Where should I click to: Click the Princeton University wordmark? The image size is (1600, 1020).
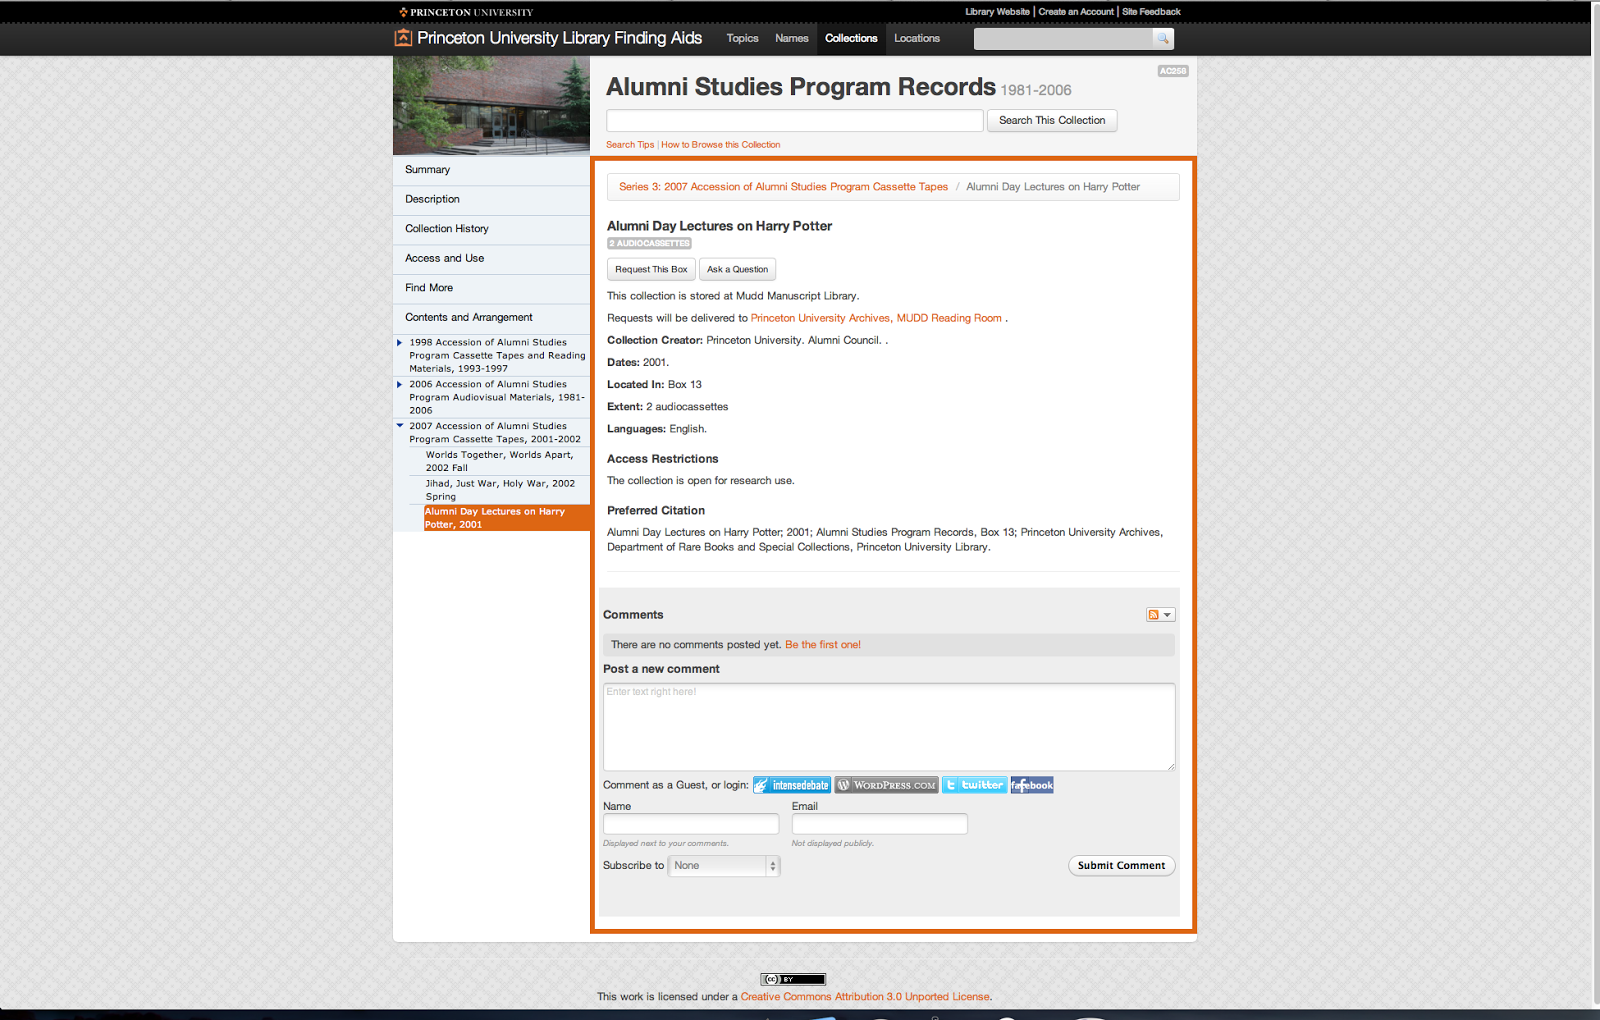[467, 12]
